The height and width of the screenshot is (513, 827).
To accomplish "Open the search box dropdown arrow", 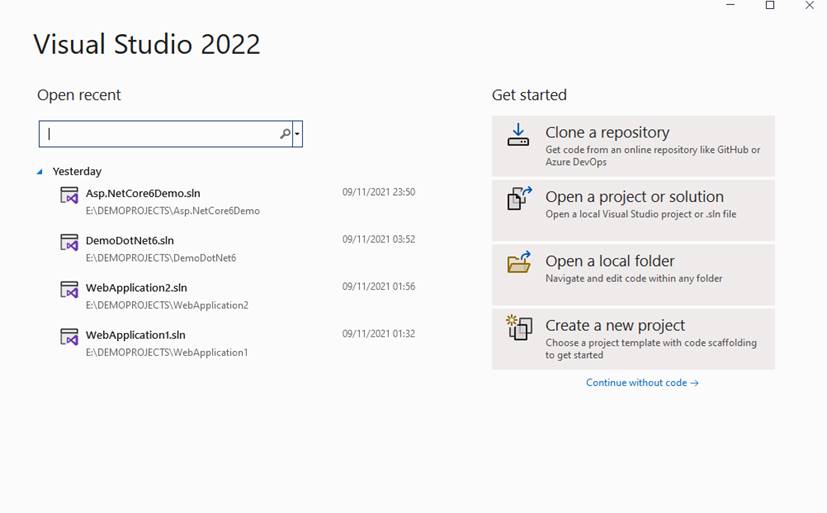I will click(297, 134).
